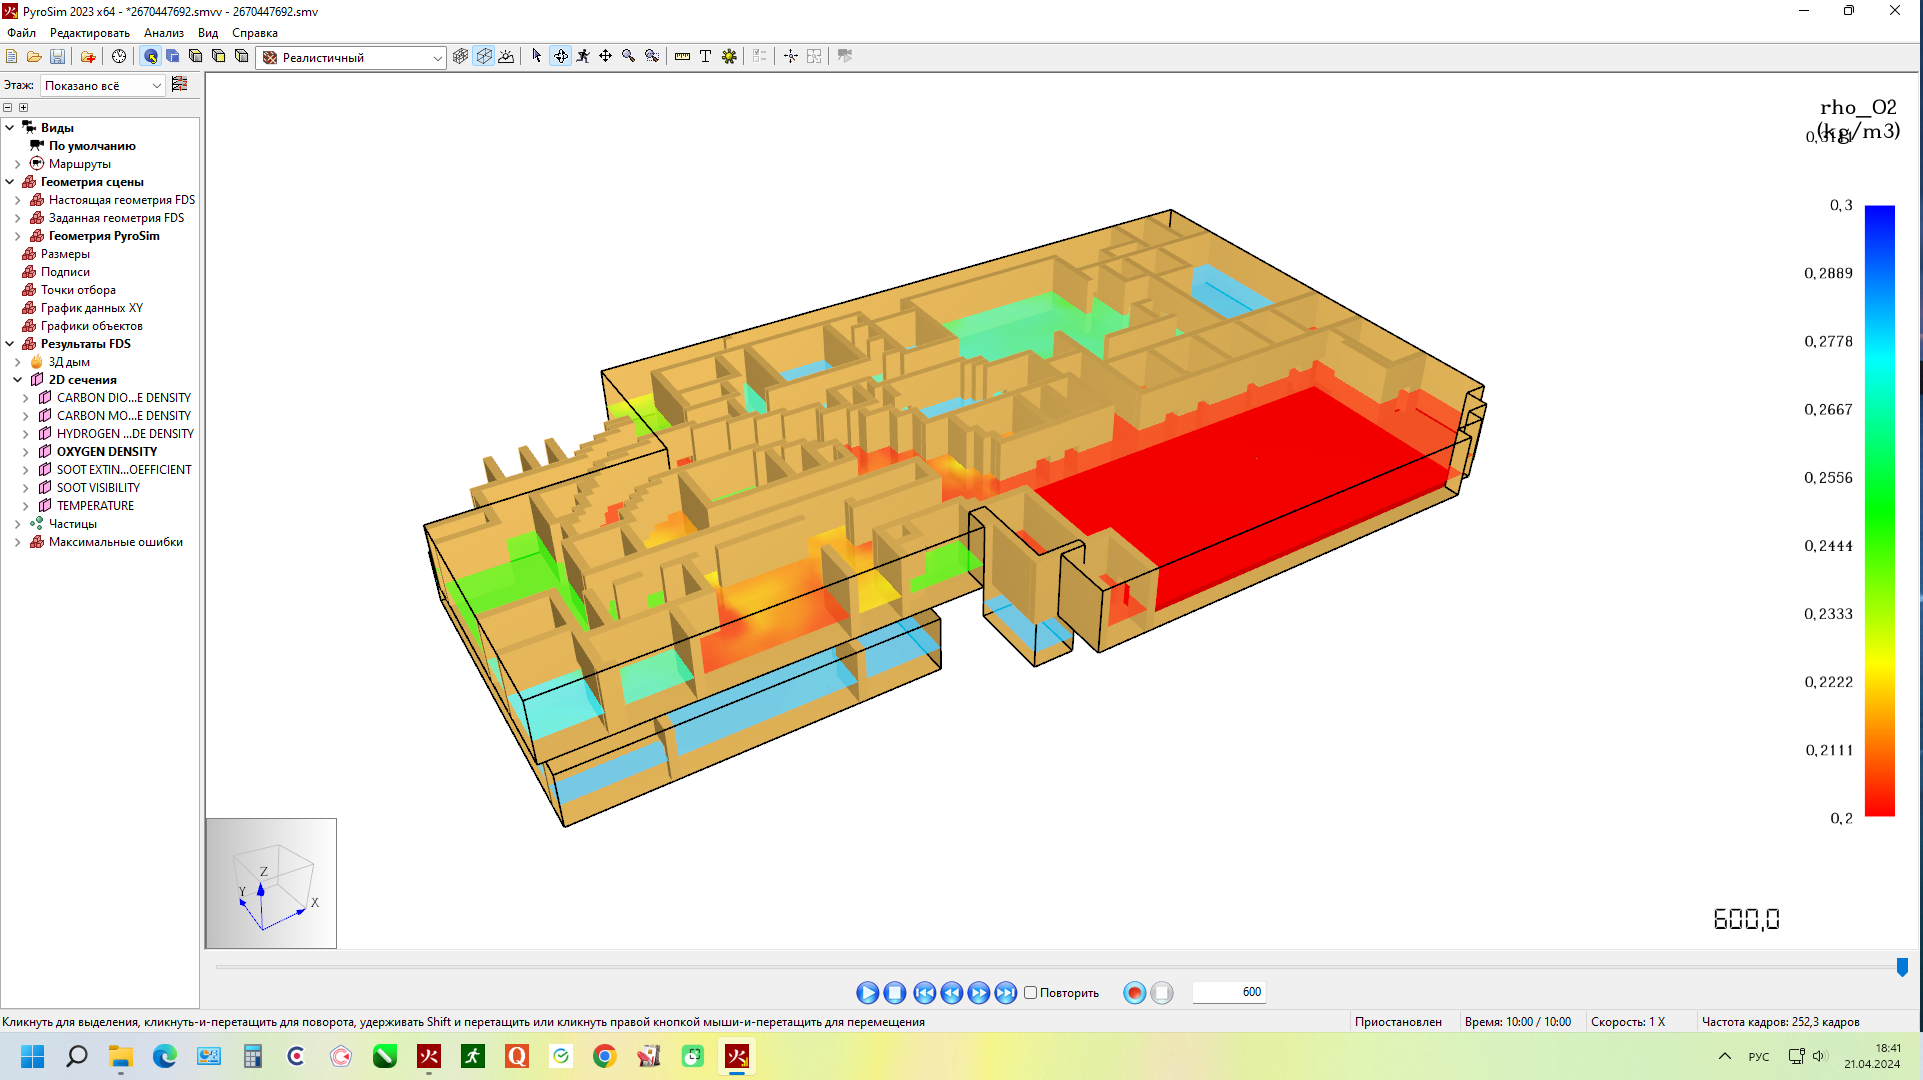Play the simulation animation
Viewport: 1923px width, 1080px height.
(x=867, y=993)
